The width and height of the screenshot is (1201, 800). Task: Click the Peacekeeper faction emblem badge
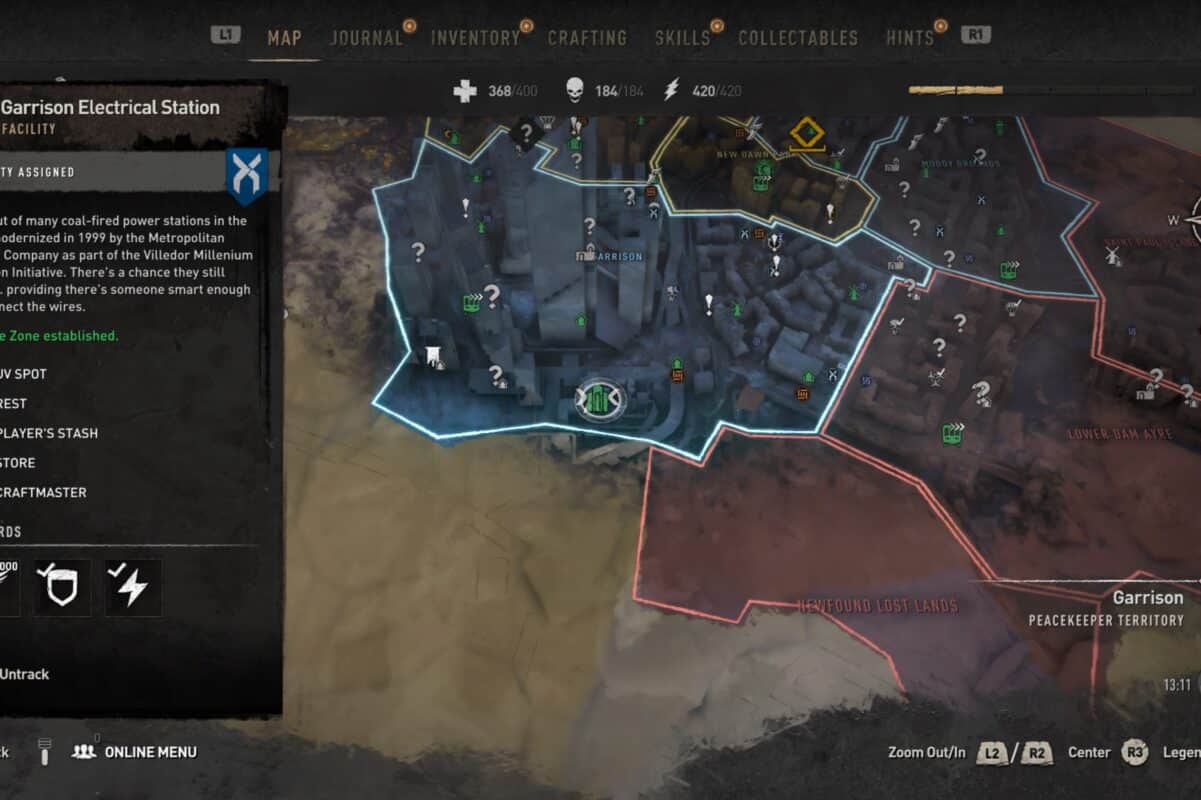tap(247, 176)
